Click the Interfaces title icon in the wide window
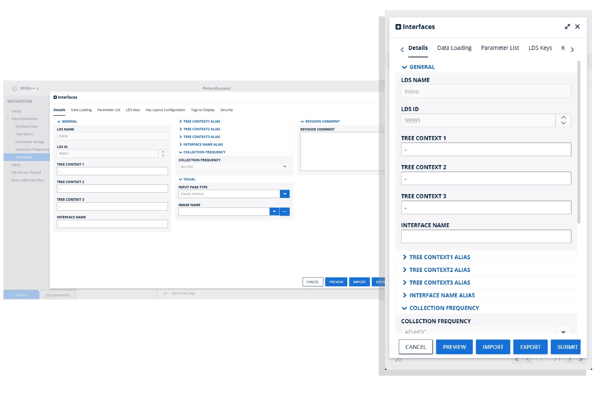This screenshot has height=400, width=600. click(55, 97)
